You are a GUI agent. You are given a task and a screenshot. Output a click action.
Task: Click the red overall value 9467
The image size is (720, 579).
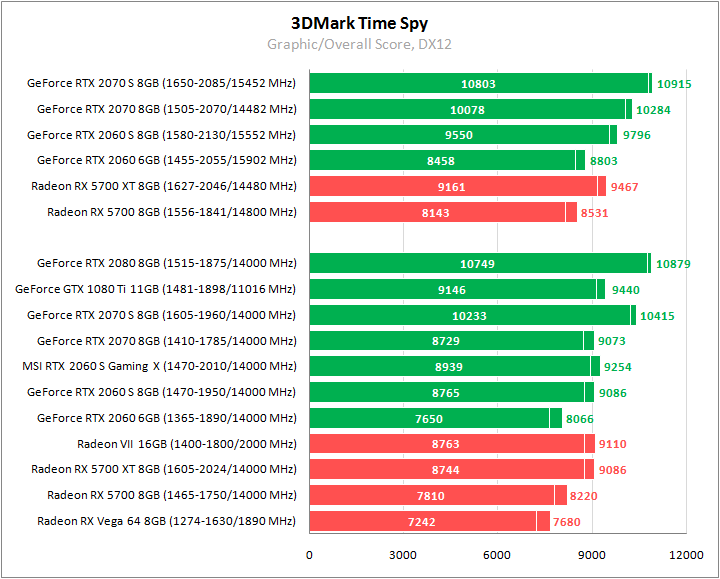tap(624, 187)
